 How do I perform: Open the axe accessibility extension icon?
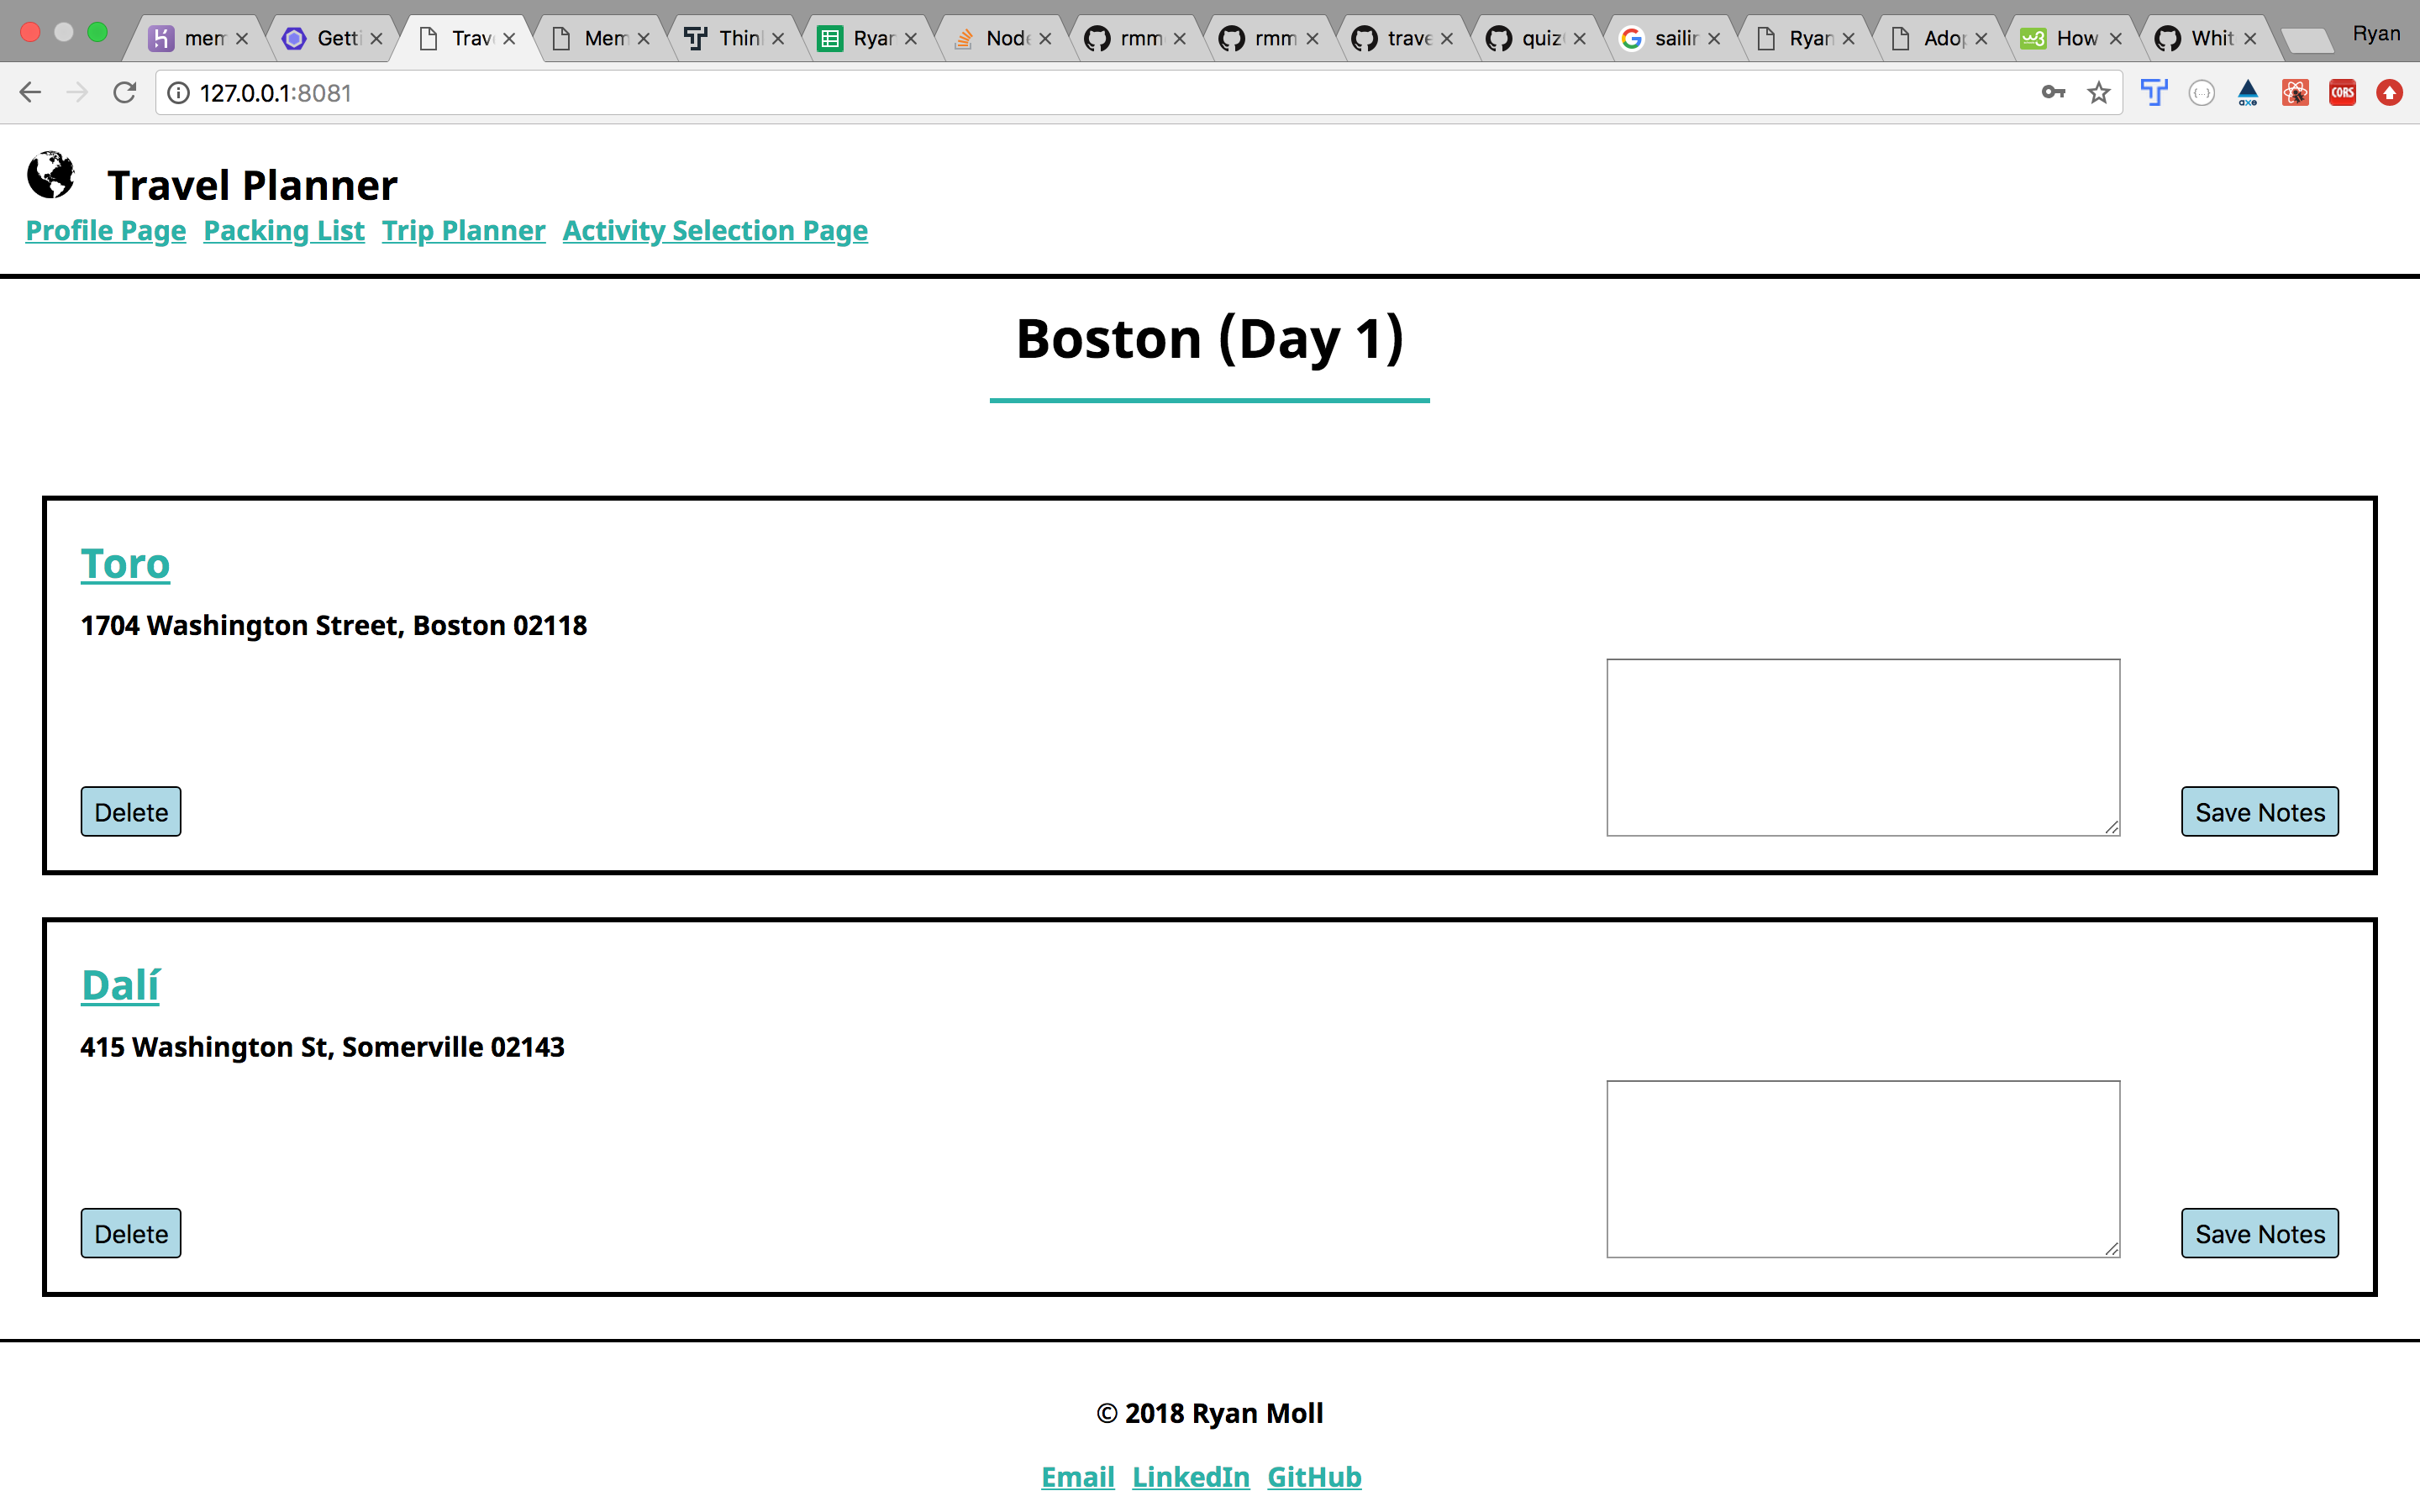2248,93
